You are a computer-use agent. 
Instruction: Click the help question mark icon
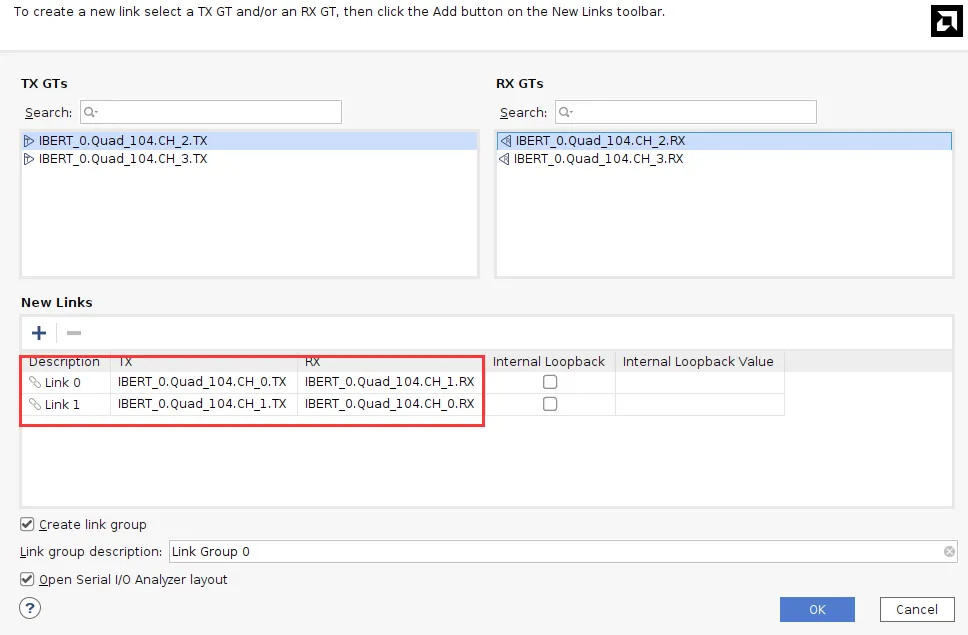30,608
